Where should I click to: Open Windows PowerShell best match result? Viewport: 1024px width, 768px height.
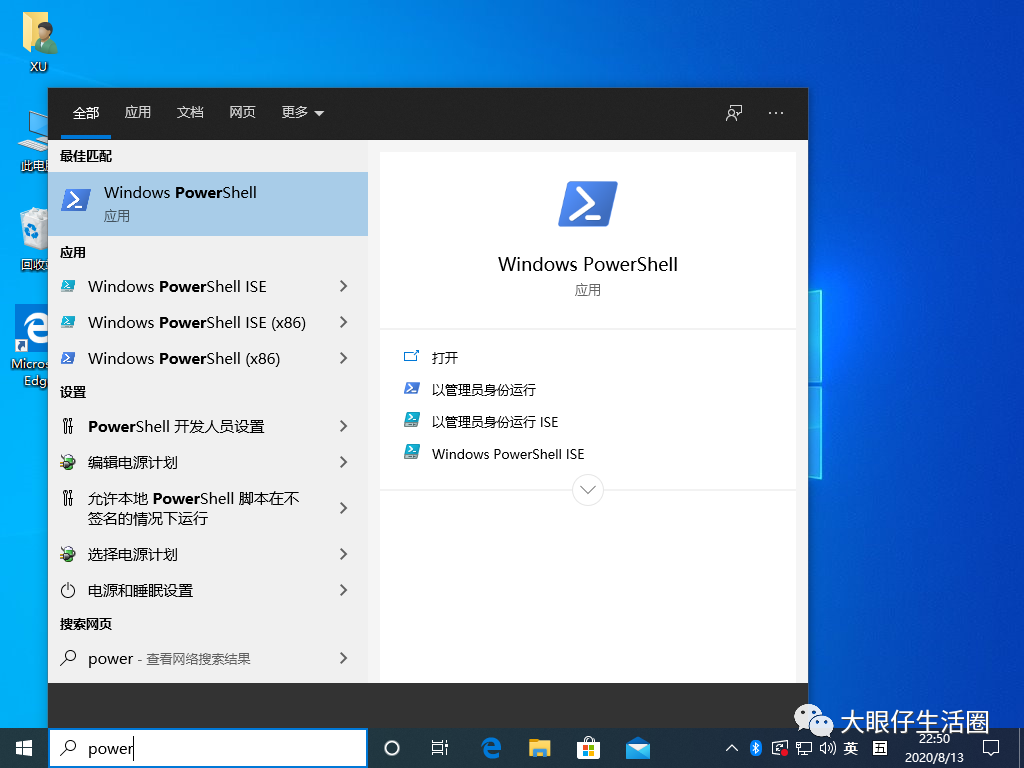point(208,204)
